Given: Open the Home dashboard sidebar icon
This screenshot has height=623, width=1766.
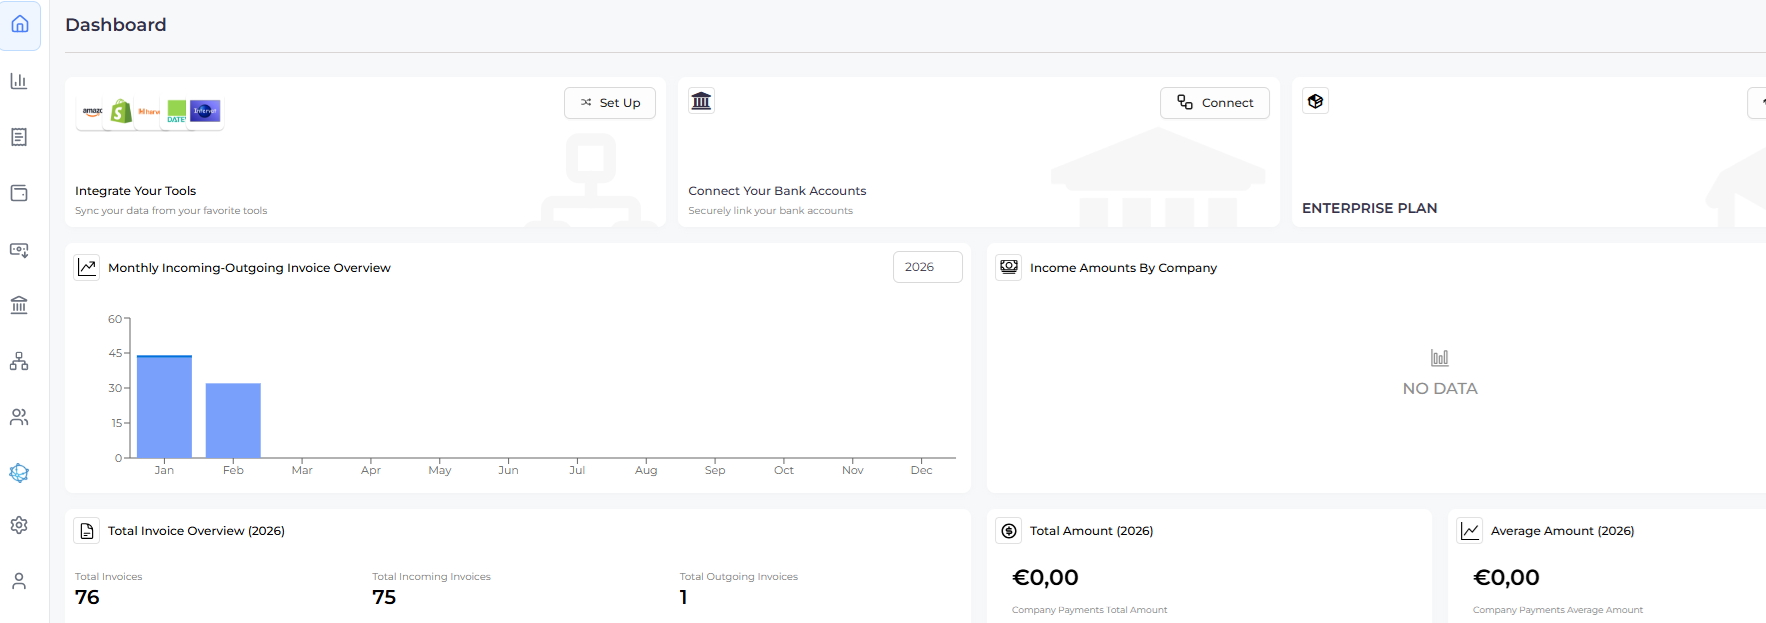Looking at the screenshot, I should (x=20, y=24).
